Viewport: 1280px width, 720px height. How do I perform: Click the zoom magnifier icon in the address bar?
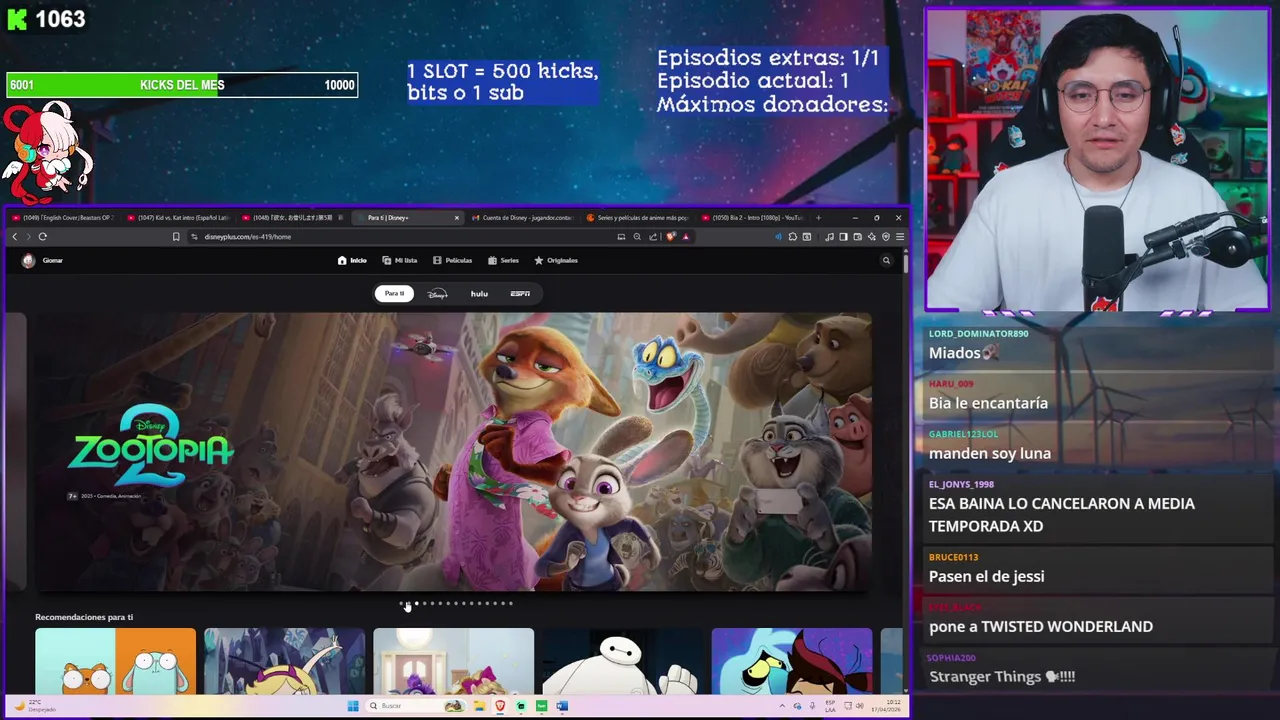[637, 237]
